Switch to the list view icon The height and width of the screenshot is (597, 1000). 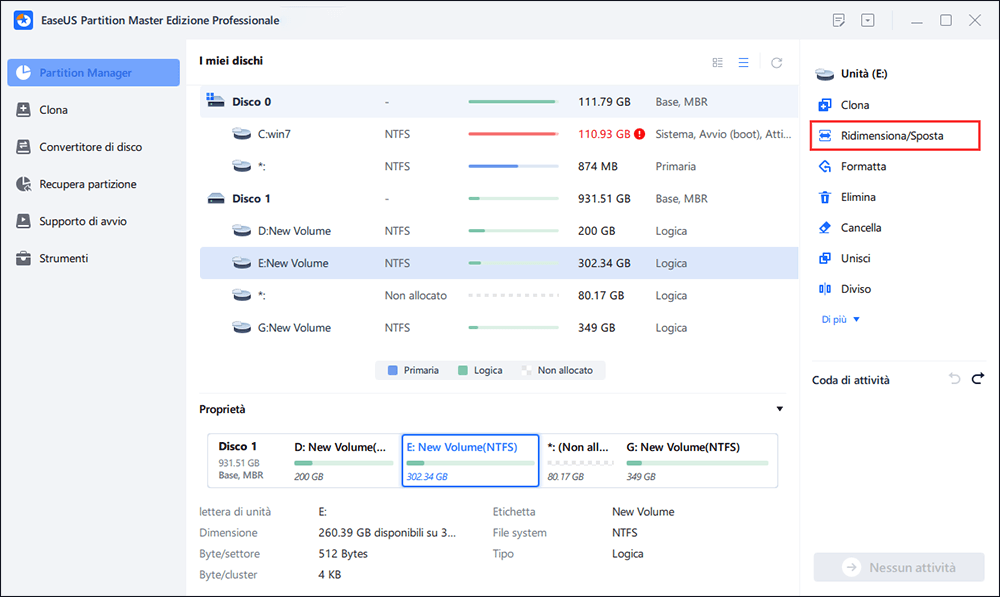(744, 63)
